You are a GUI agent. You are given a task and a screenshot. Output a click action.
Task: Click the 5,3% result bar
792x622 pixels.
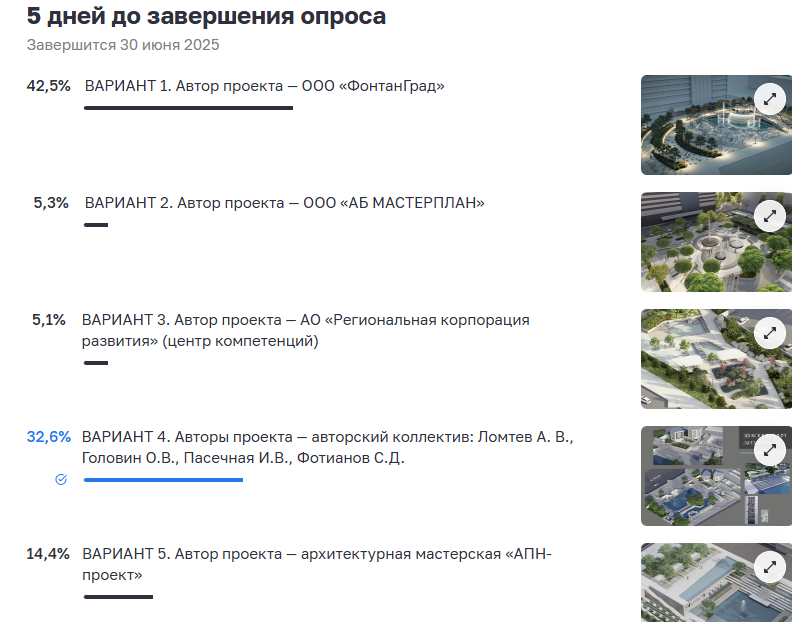tap(96, 225)
